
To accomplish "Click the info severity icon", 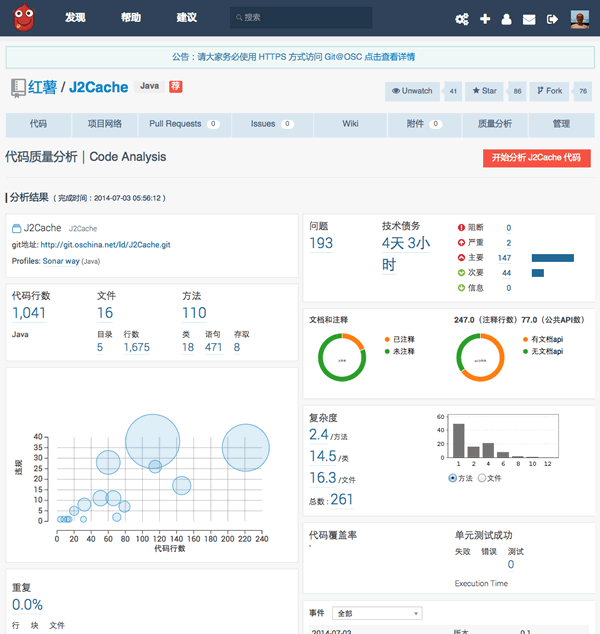I will click(461, 288).
